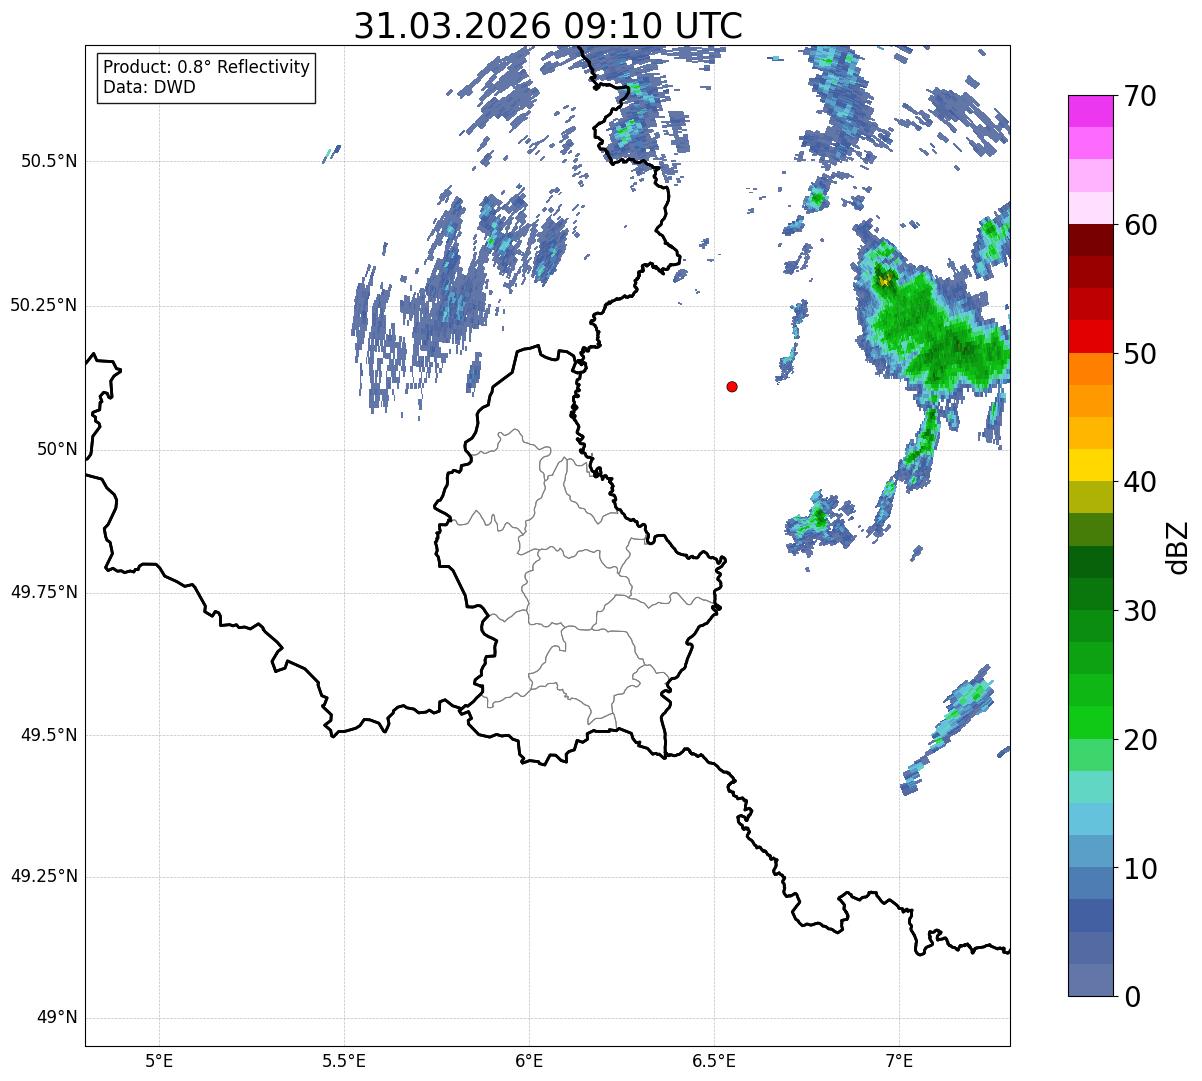Click the orange high-reflectivity core in the green storm cell
This screenshot has width=1202, height=1081.
(x=884, y=281)
